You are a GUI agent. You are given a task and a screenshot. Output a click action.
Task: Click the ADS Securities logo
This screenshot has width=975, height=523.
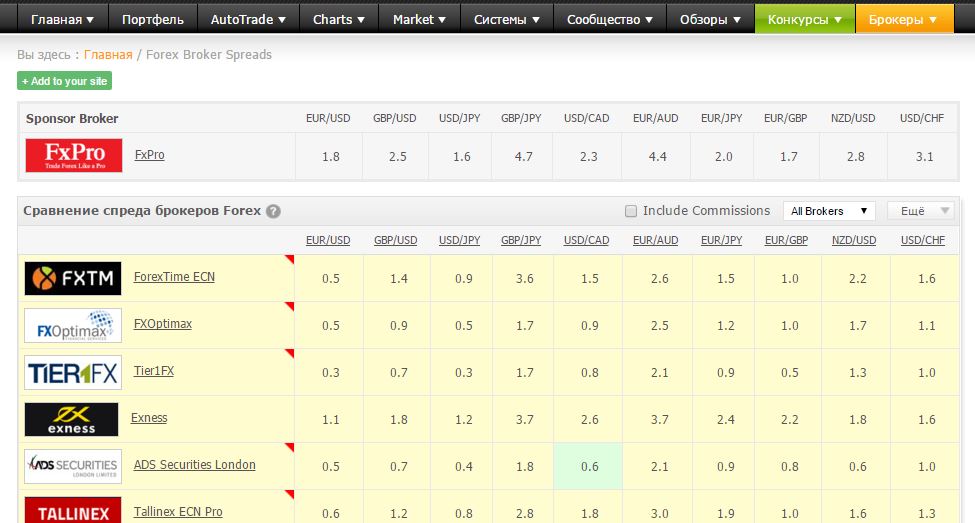pos(73,466)
